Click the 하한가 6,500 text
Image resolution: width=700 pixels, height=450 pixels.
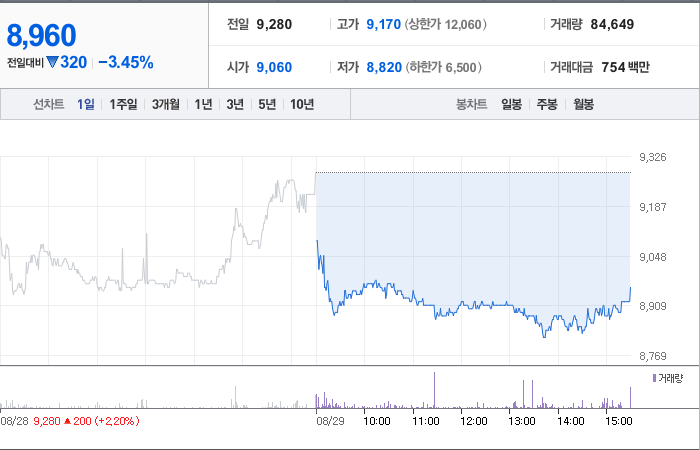(443, 67)
